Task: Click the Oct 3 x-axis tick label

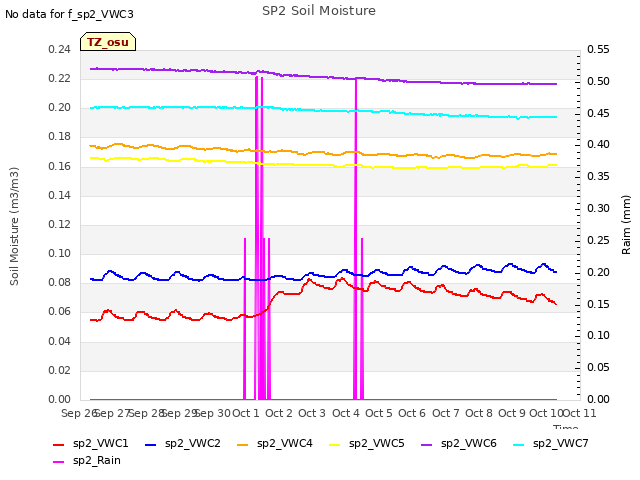Action: (x=312, y=413)
